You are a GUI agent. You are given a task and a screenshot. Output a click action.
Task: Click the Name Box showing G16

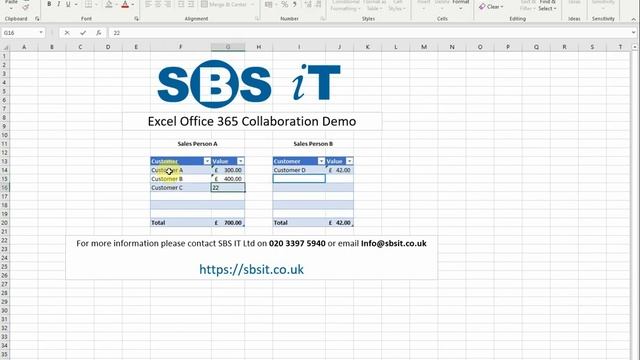(x=20, y=33)
